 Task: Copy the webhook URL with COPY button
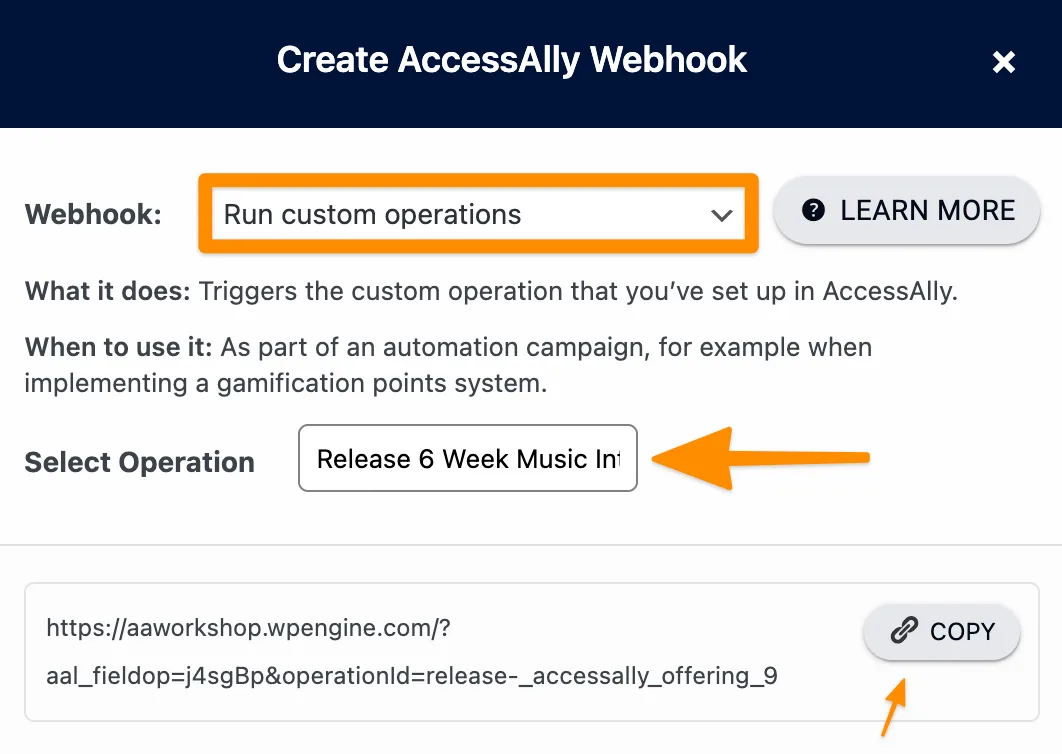pyautogui.click(x=941, y=632)
